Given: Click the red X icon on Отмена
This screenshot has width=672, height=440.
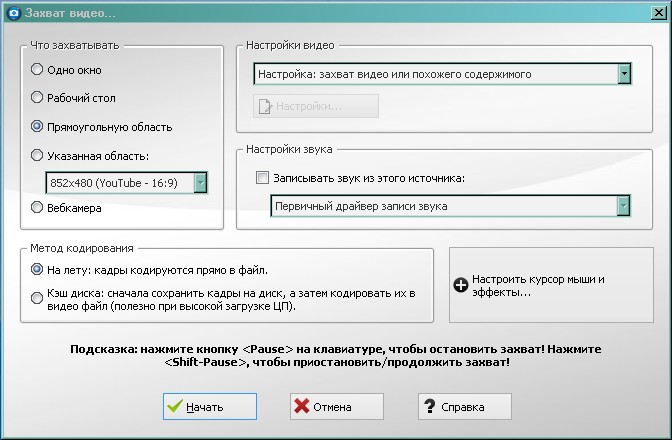Looking at the screenshot, I should pyautogui.click(x=302, y=406).
